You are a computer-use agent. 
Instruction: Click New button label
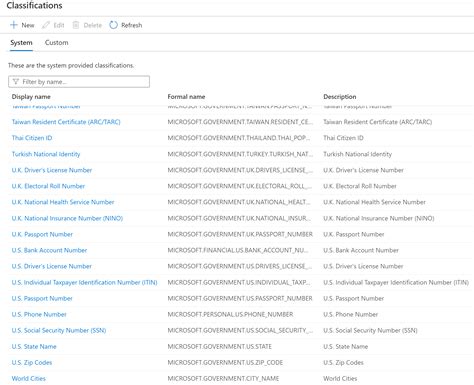click(28, 25)
